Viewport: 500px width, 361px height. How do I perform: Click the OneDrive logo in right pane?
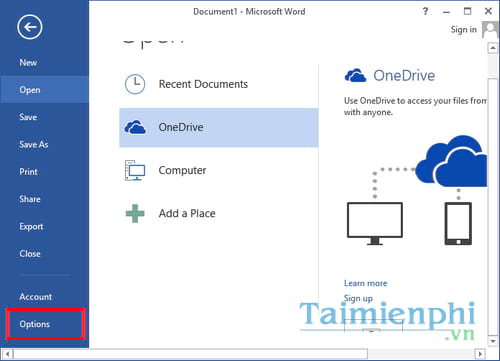point(355,76)
